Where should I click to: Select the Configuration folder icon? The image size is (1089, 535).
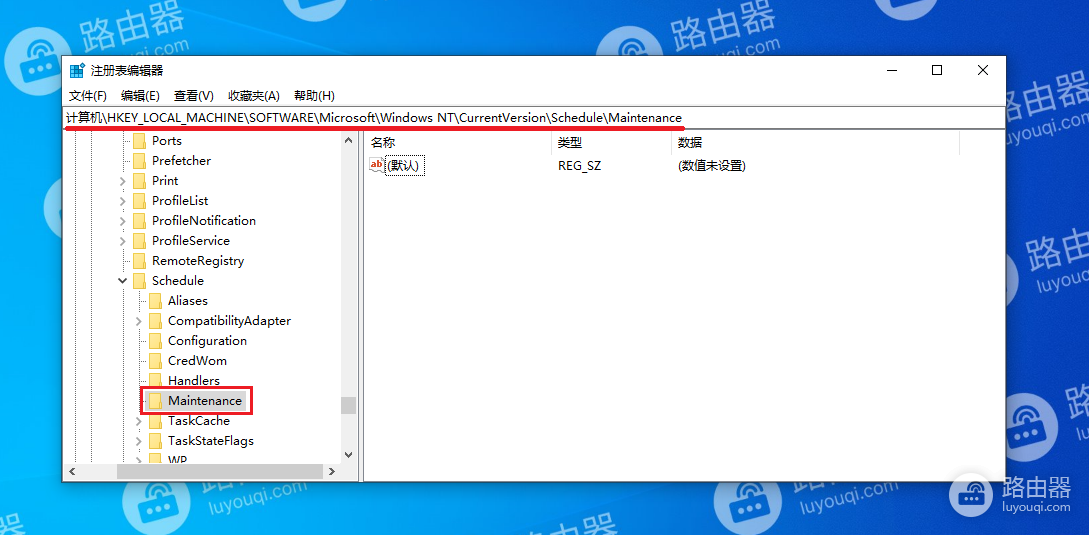pyautogui.click(x=156, y=341)
